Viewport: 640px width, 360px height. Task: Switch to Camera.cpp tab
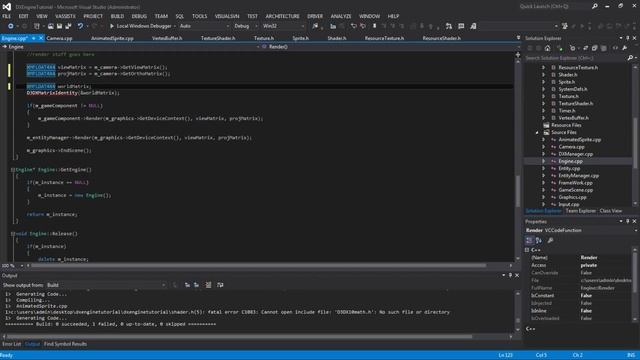coord(59,38)
